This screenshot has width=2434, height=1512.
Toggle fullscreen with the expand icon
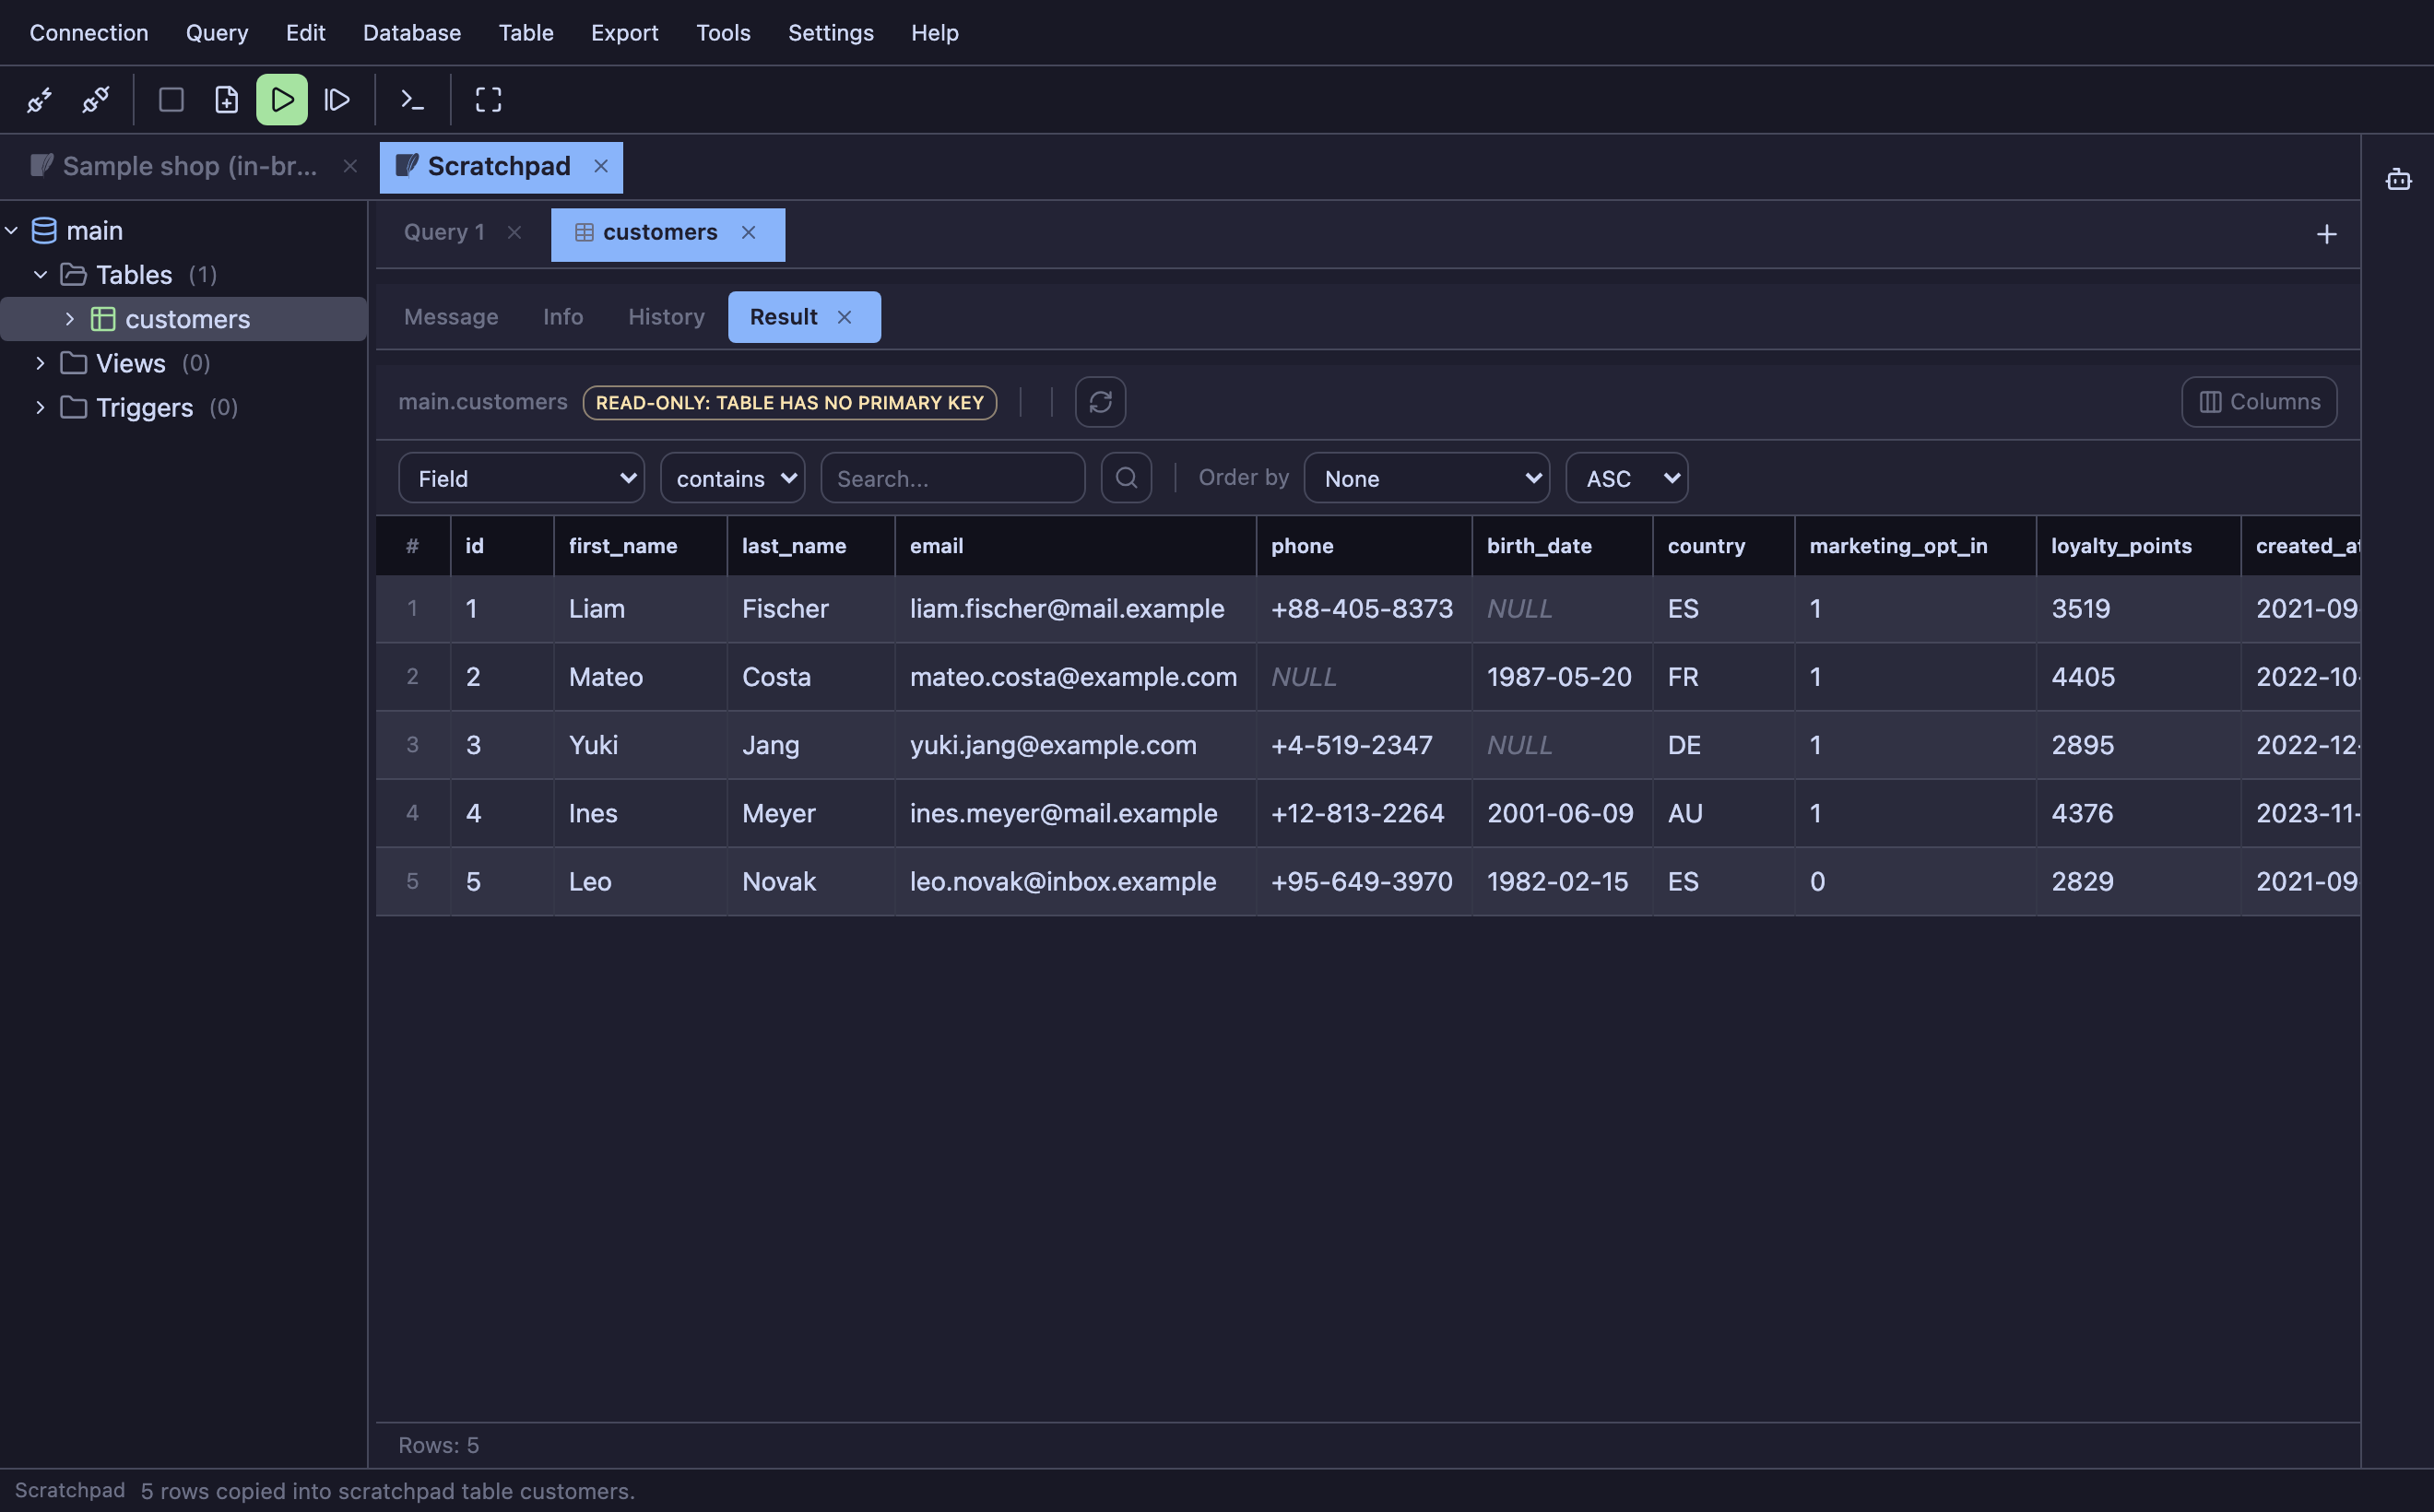[x=488, y=100]
